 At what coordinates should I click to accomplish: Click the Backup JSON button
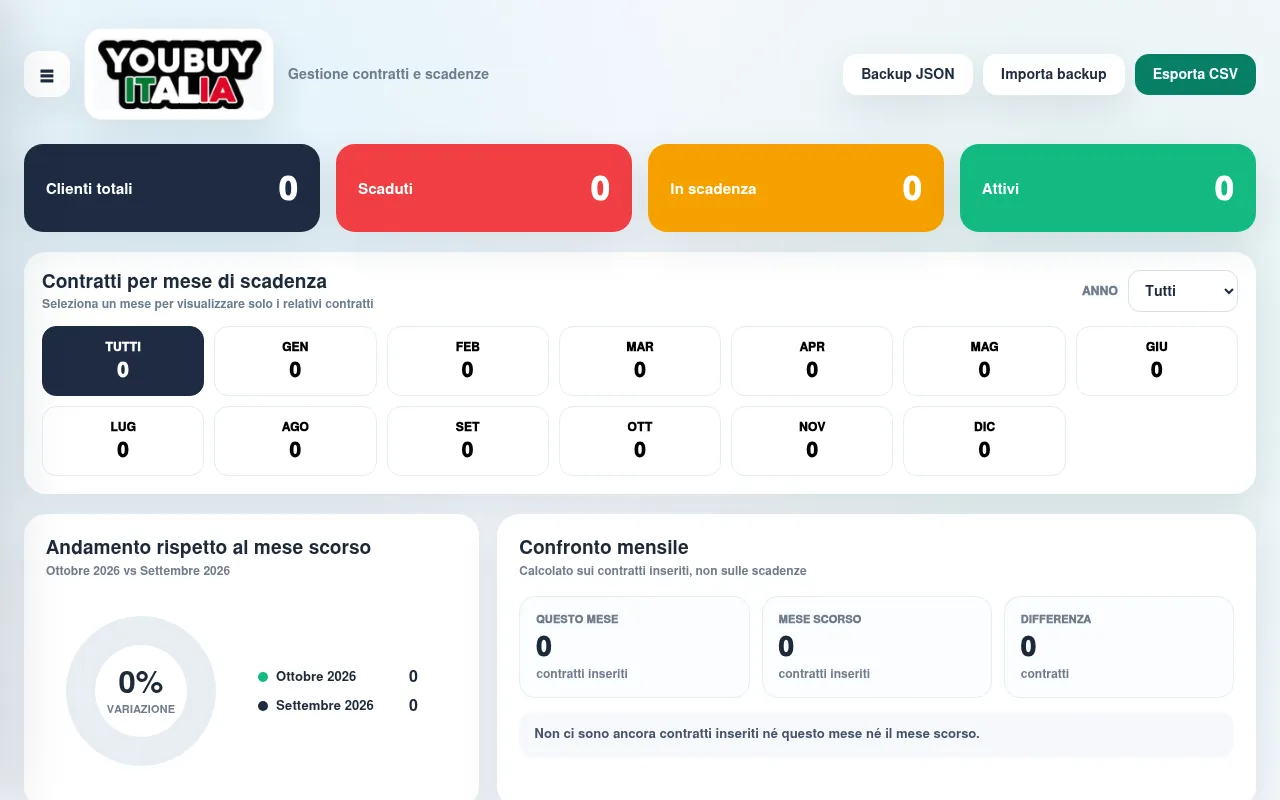908,74
